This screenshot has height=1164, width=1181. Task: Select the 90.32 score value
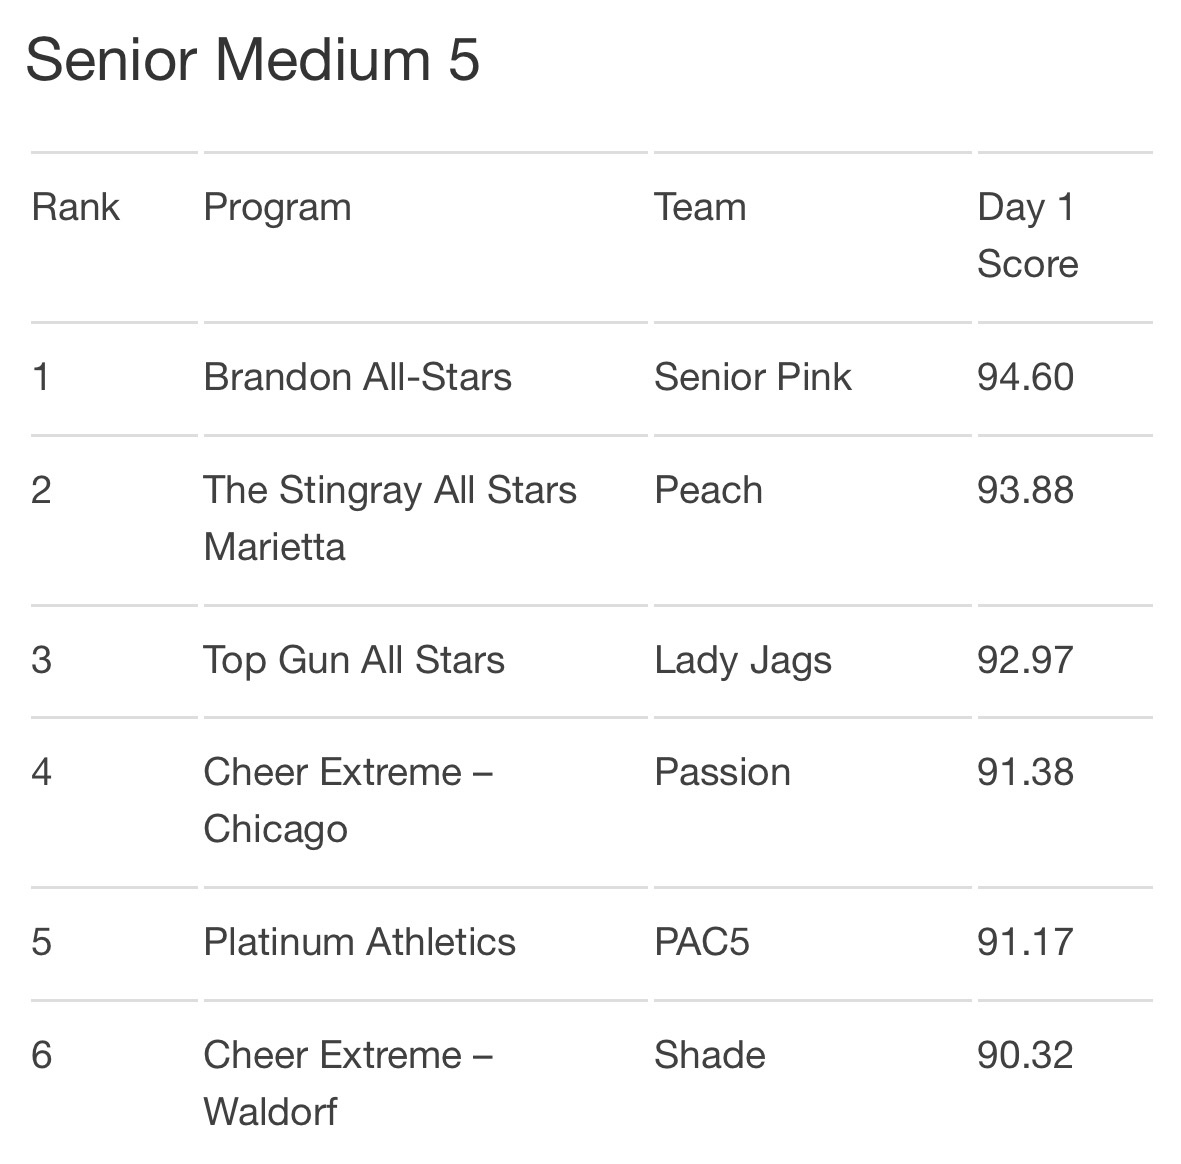coord(1025,1055)
